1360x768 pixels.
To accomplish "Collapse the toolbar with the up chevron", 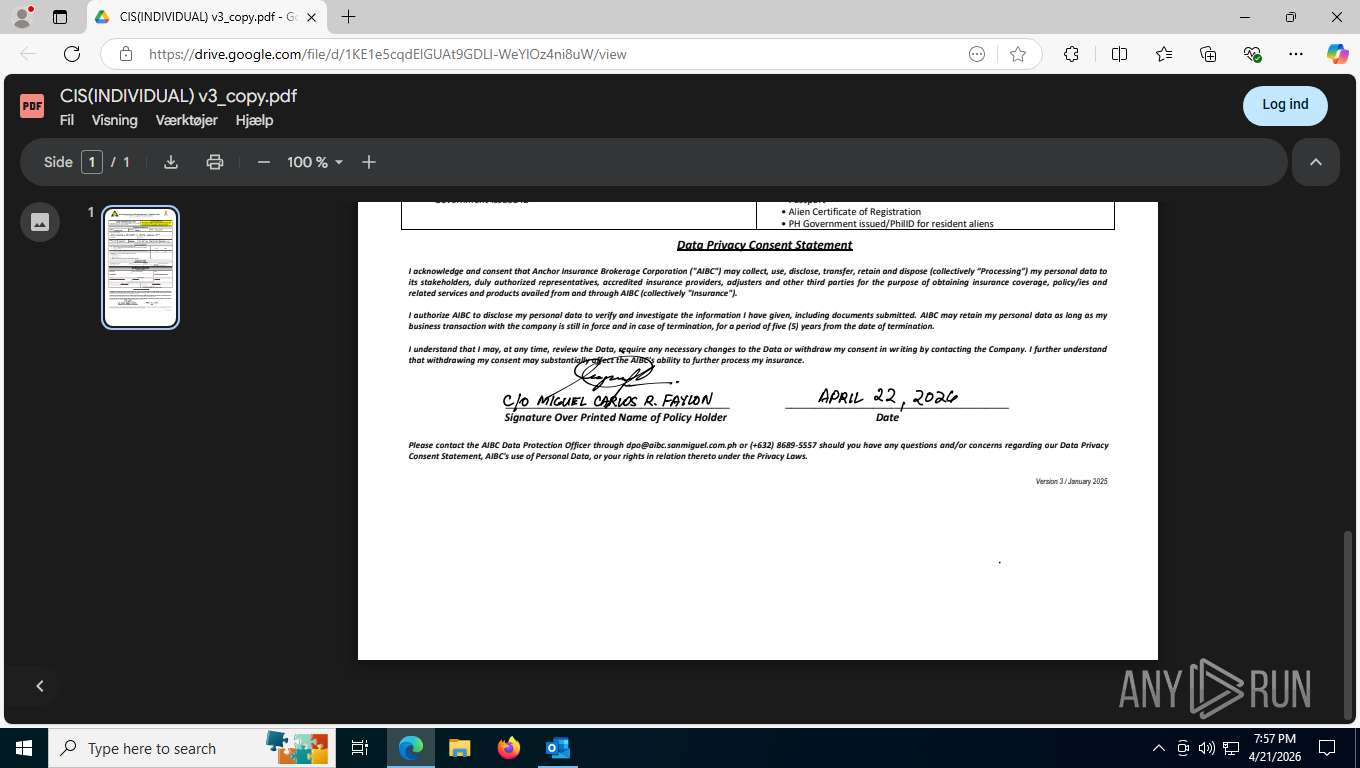I will click(1316, 162).
